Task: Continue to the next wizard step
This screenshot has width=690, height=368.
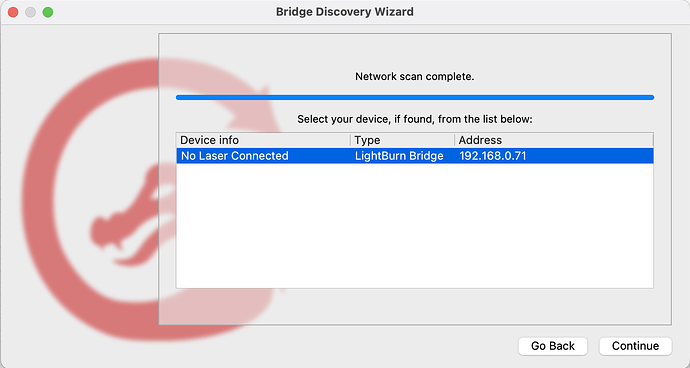Action: [x=635, y=346]
